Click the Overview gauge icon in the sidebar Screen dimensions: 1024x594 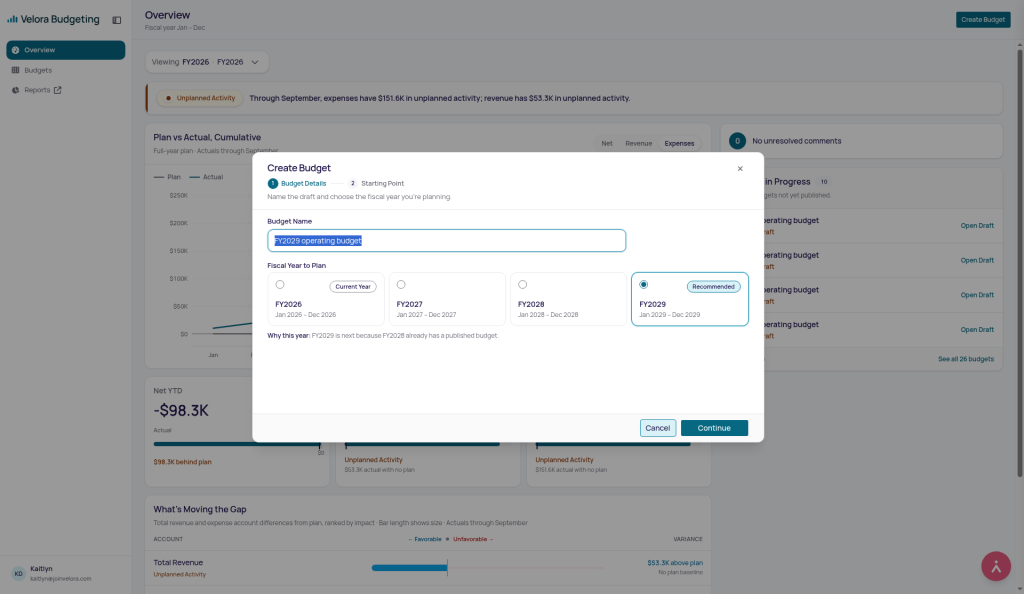pos(16,50)
